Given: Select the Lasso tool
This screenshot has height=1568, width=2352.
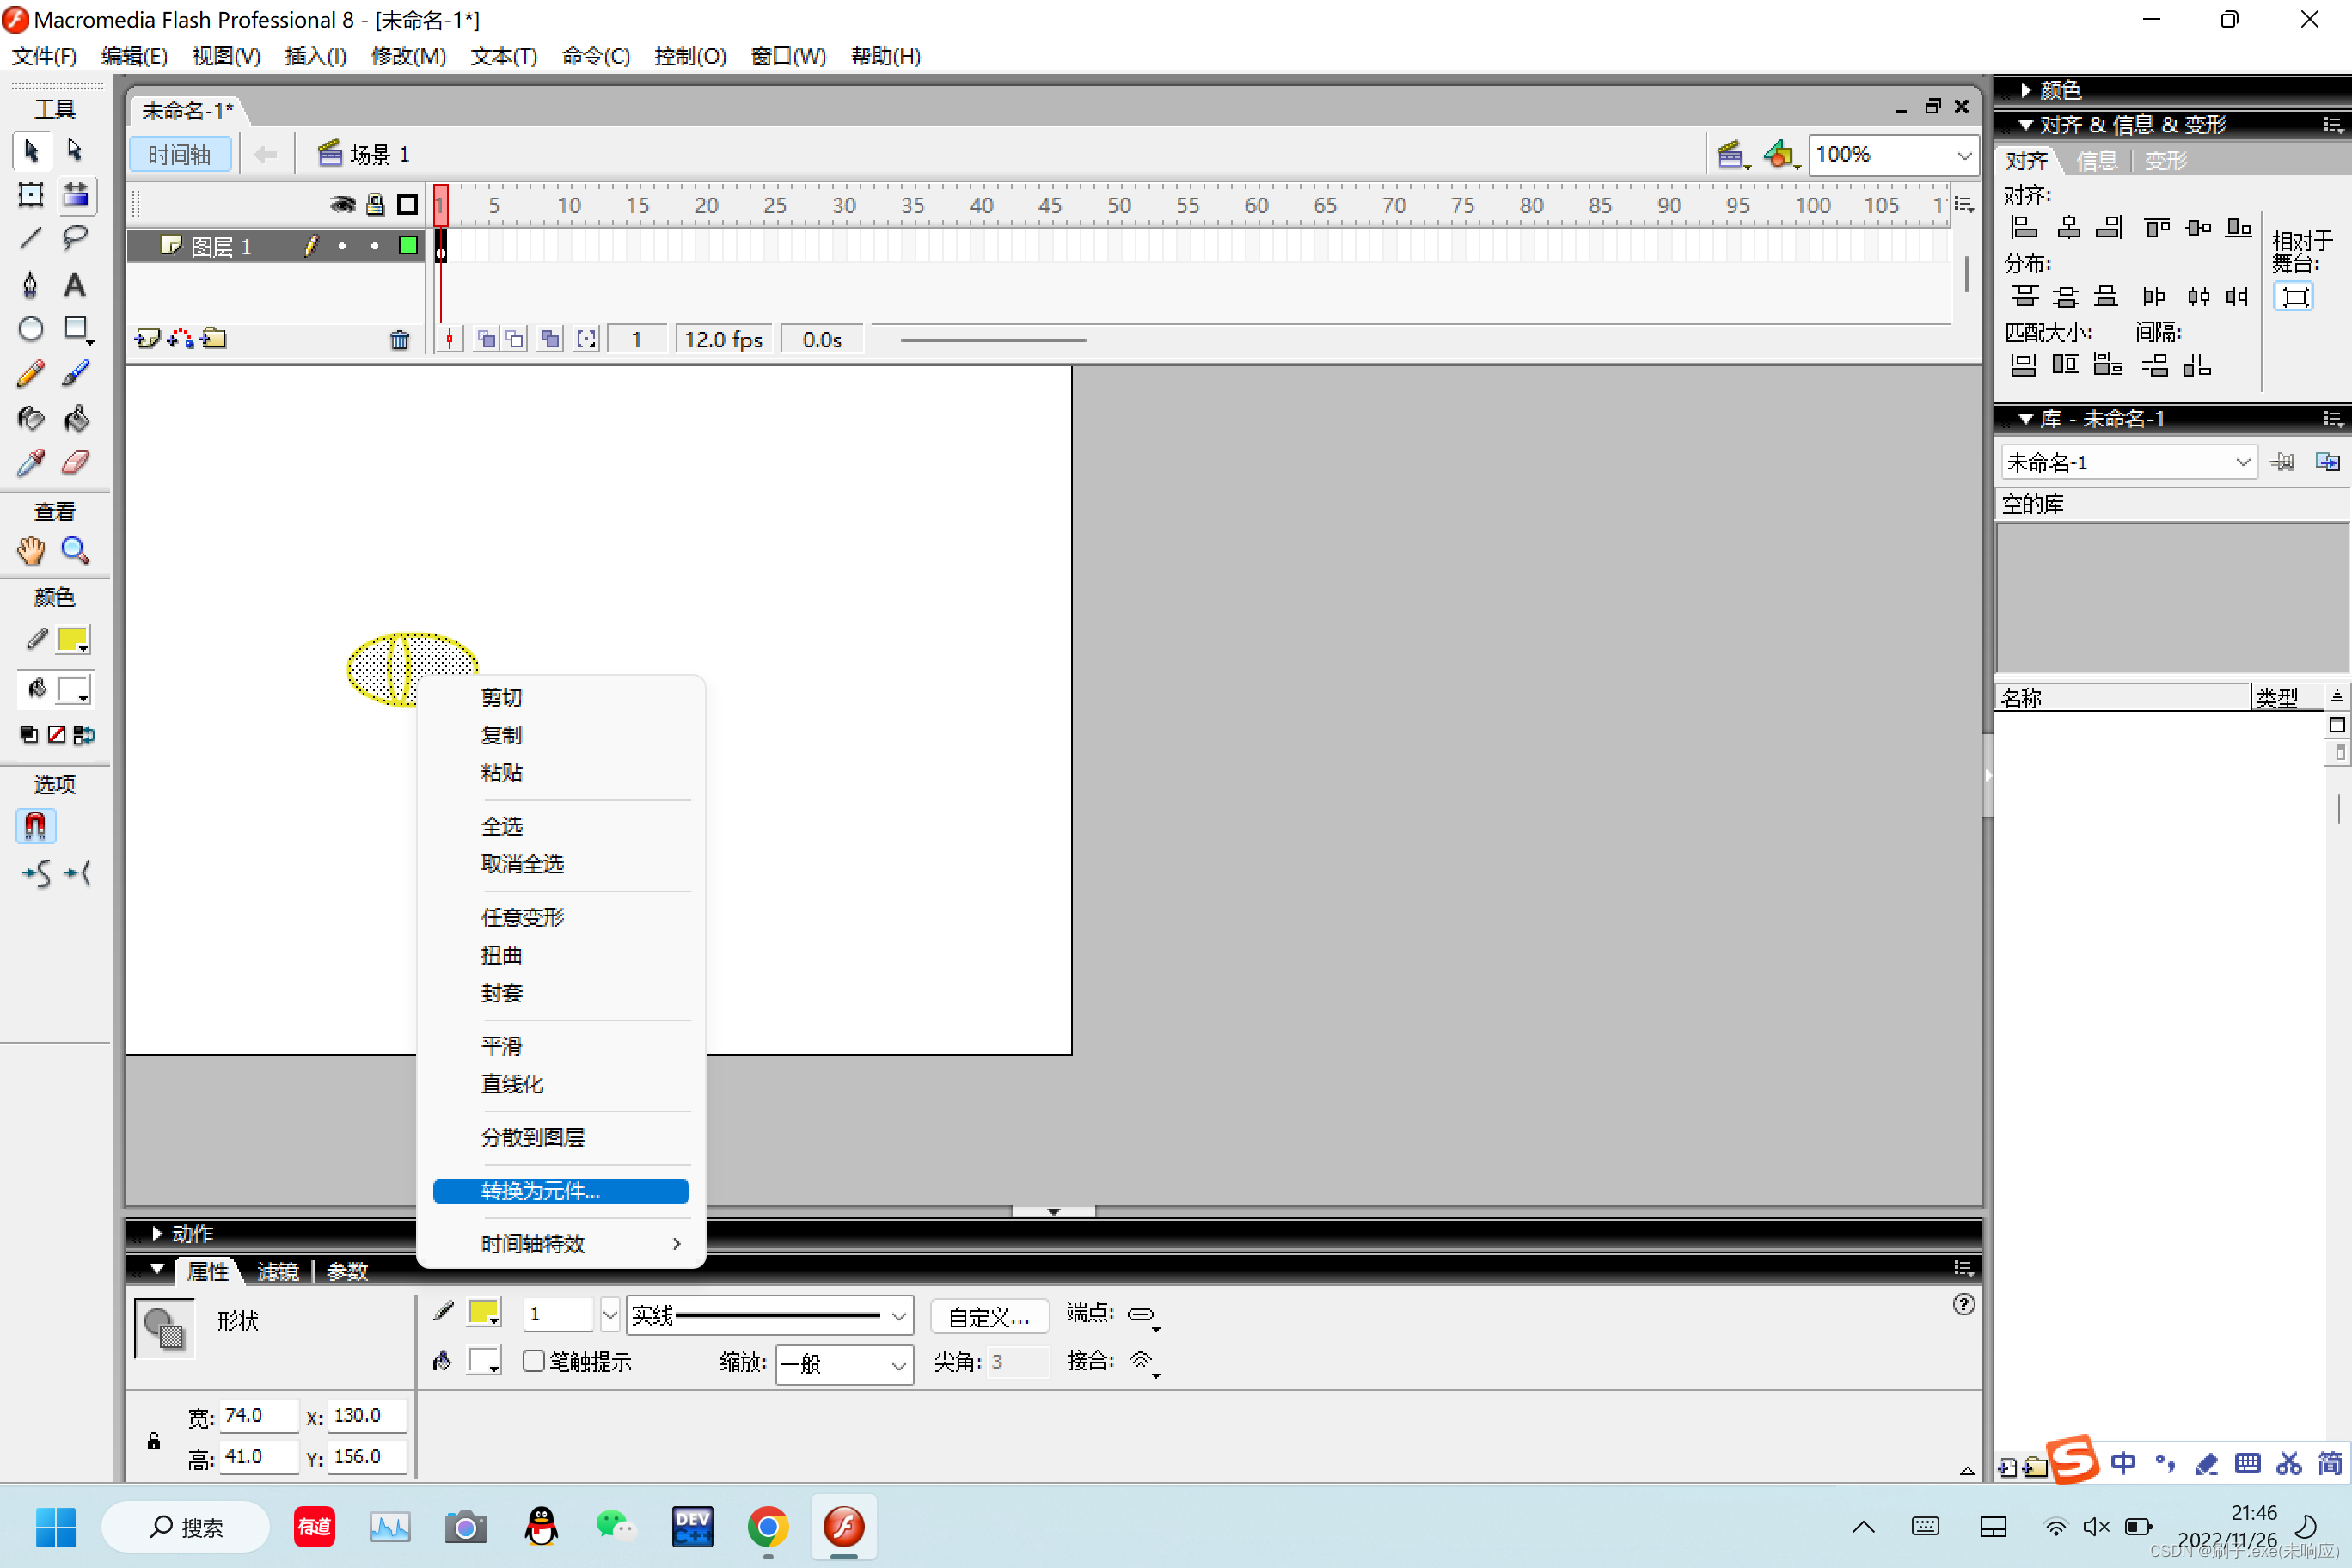Looking at the screenshot, I should coord(75,238).
